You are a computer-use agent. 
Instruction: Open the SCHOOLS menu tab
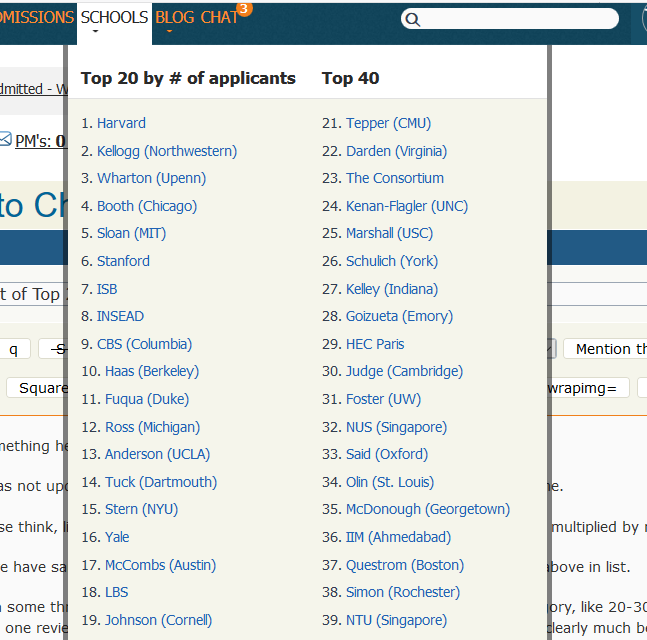114,23
